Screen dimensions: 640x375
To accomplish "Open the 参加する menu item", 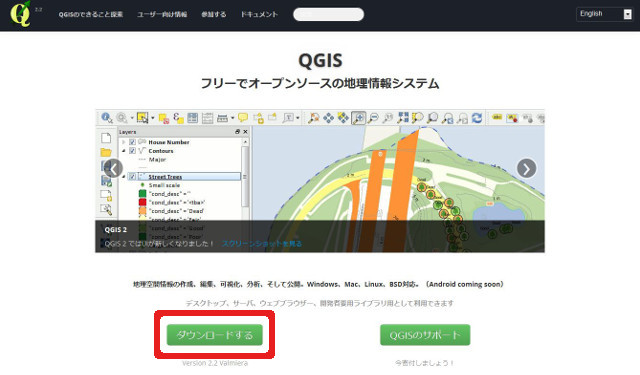I will coord(213,14).
